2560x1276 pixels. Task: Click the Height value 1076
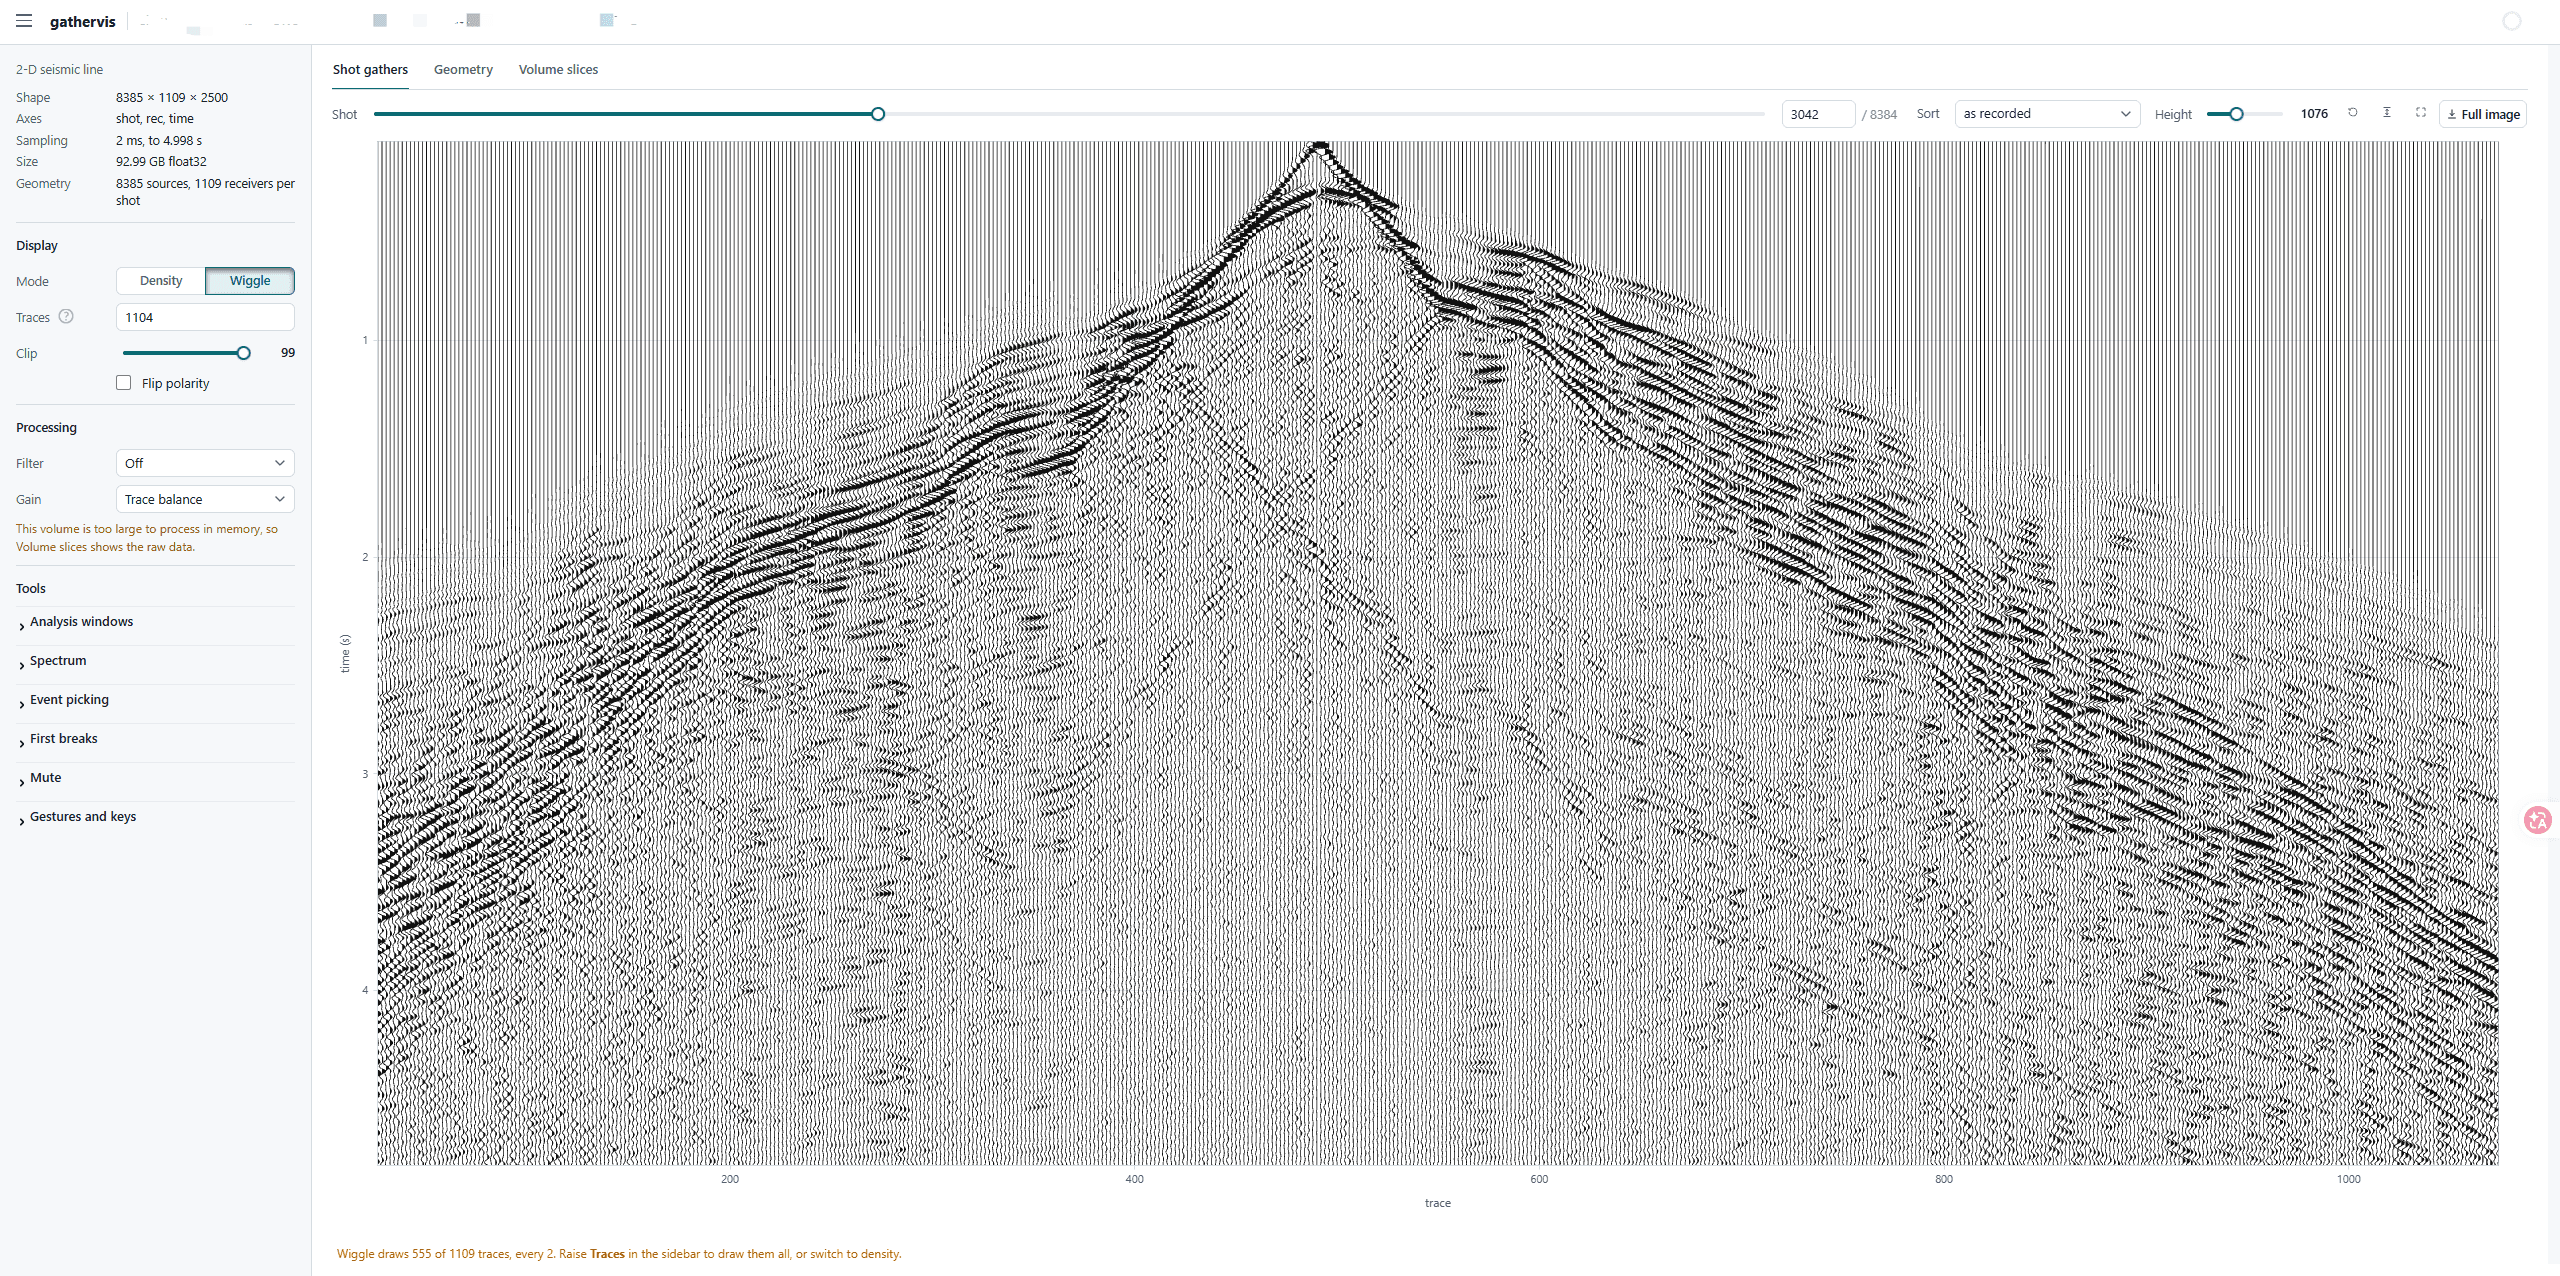point(2314,114)
